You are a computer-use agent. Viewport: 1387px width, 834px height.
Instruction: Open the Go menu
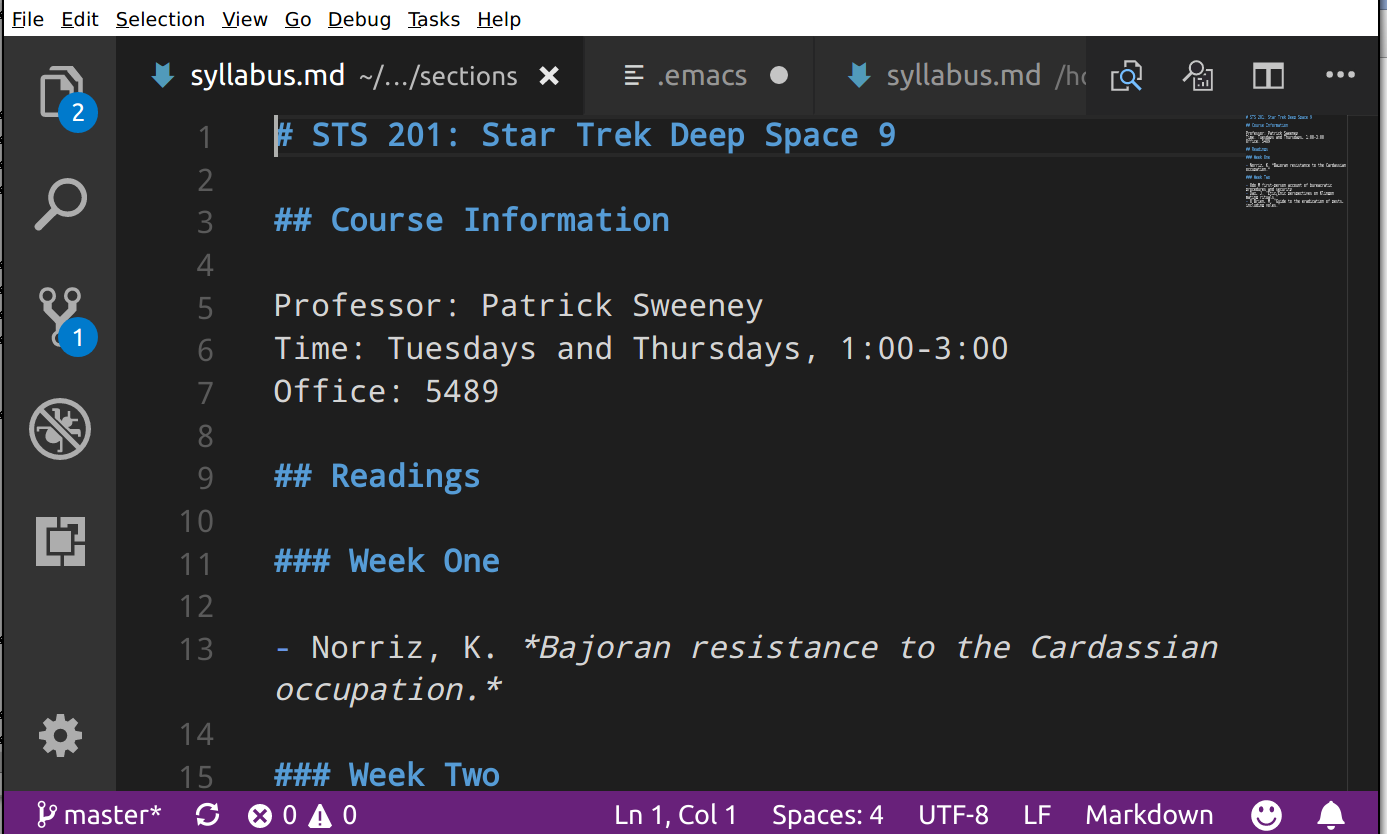click(298, 19)
